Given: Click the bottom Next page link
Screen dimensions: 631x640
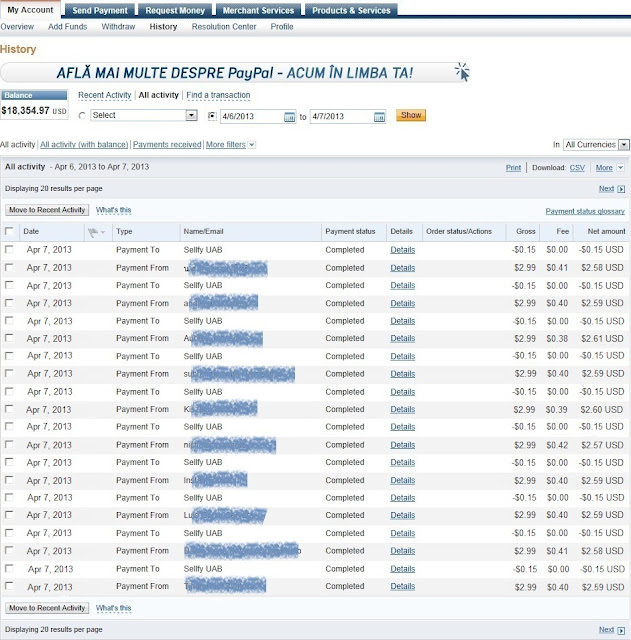Looking at the screenshot, I should pos(607,630).
